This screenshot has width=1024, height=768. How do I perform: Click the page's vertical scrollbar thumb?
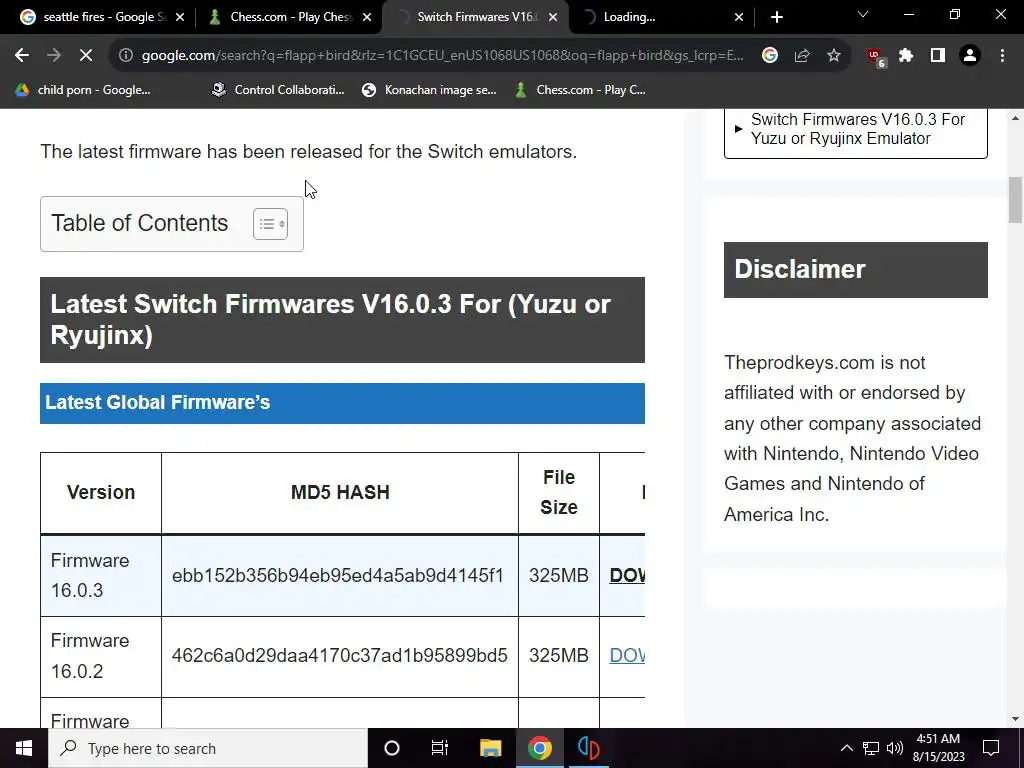(1015, 200)
